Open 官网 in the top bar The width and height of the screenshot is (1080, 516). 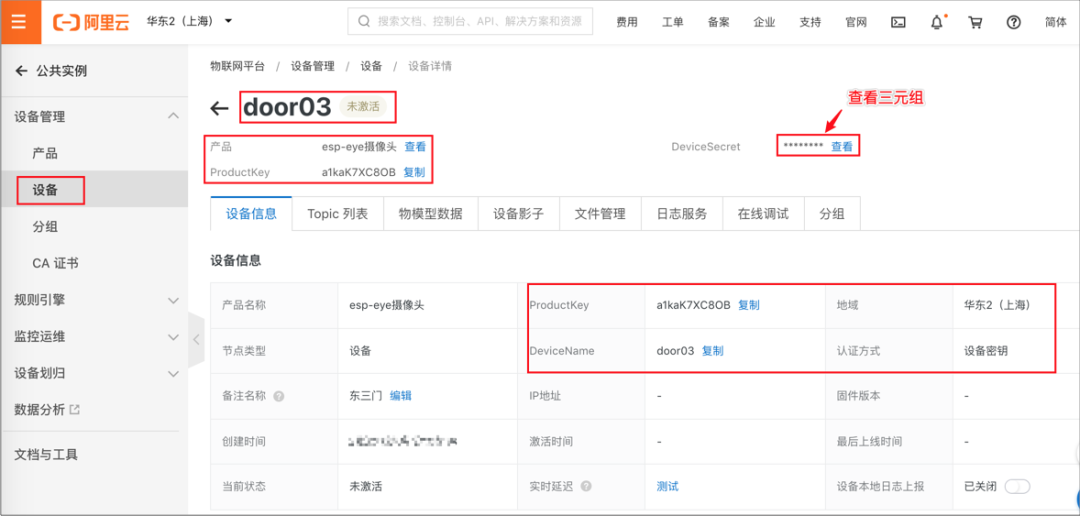(x=855, y=22)
